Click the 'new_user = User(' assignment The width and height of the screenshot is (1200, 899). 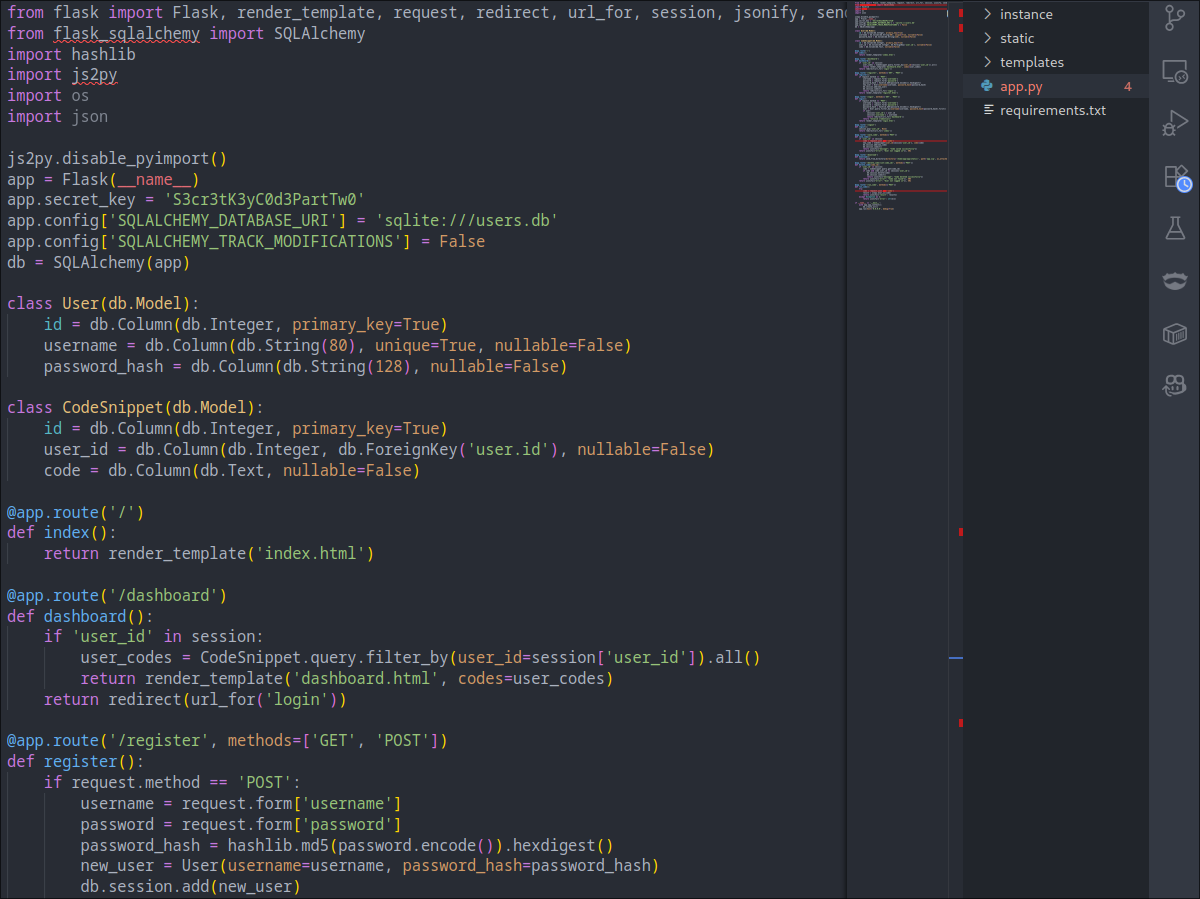point(154,867)
